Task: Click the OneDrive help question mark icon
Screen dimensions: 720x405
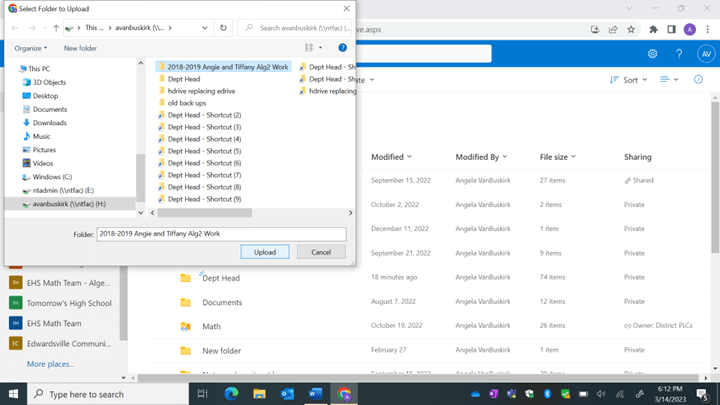Action: pos(679,54)
